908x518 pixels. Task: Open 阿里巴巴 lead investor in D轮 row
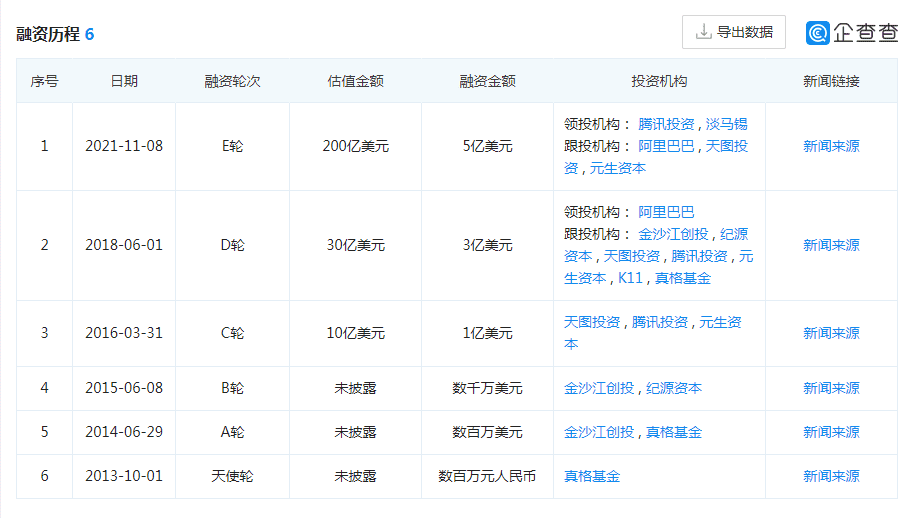click(x=666, y=212)
